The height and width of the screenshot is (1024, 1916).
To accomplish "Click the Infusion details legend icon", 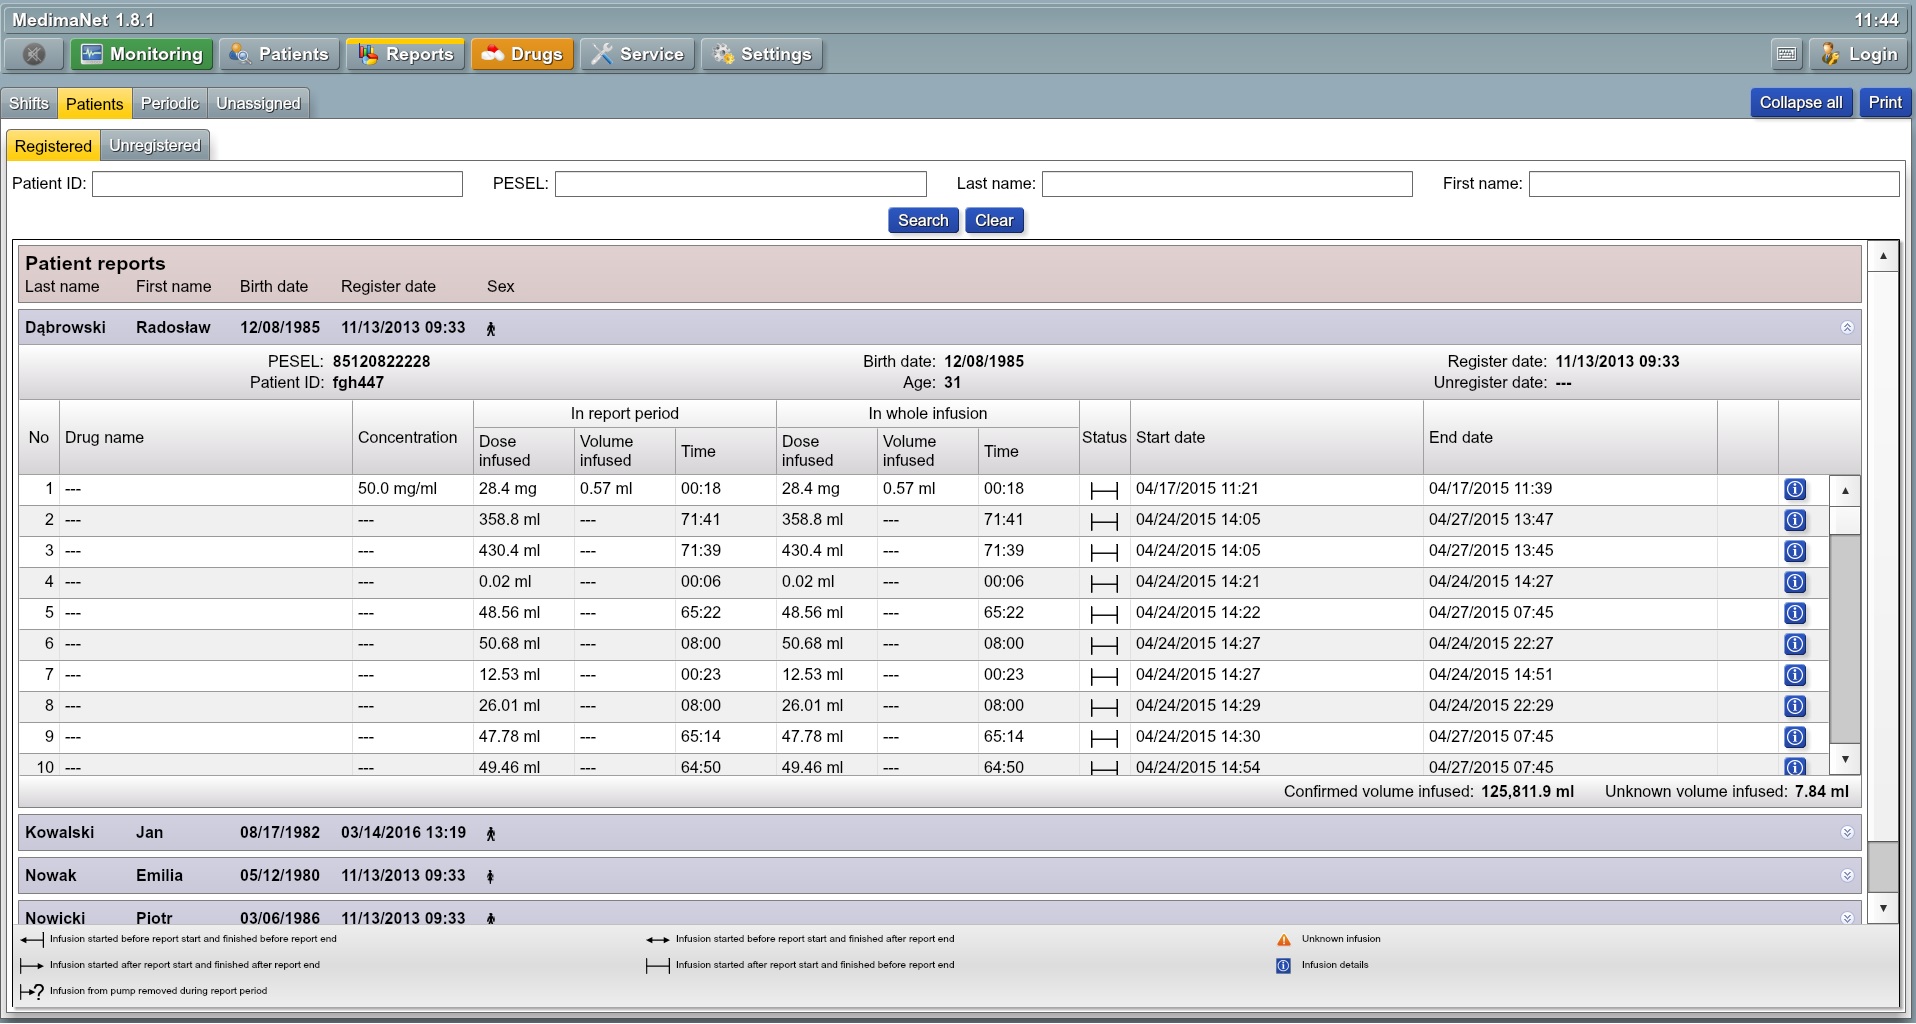I will (1283, 966).
